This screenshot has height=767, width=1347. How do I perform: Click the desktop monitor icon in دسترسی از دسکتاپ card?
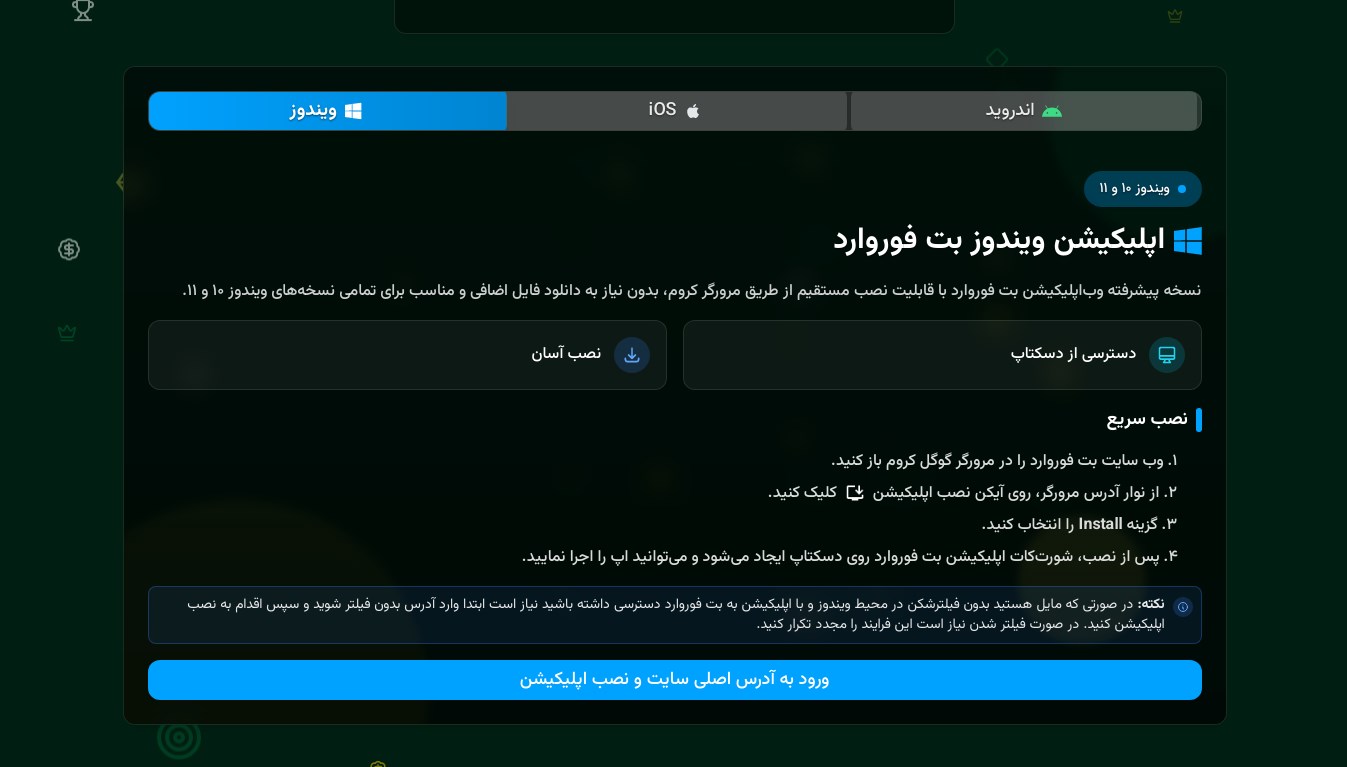1166,355
